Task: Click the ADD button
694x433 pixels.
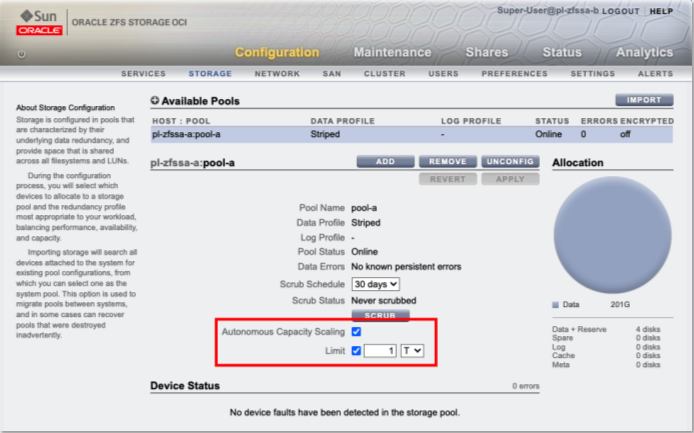Action: [386, 162]
